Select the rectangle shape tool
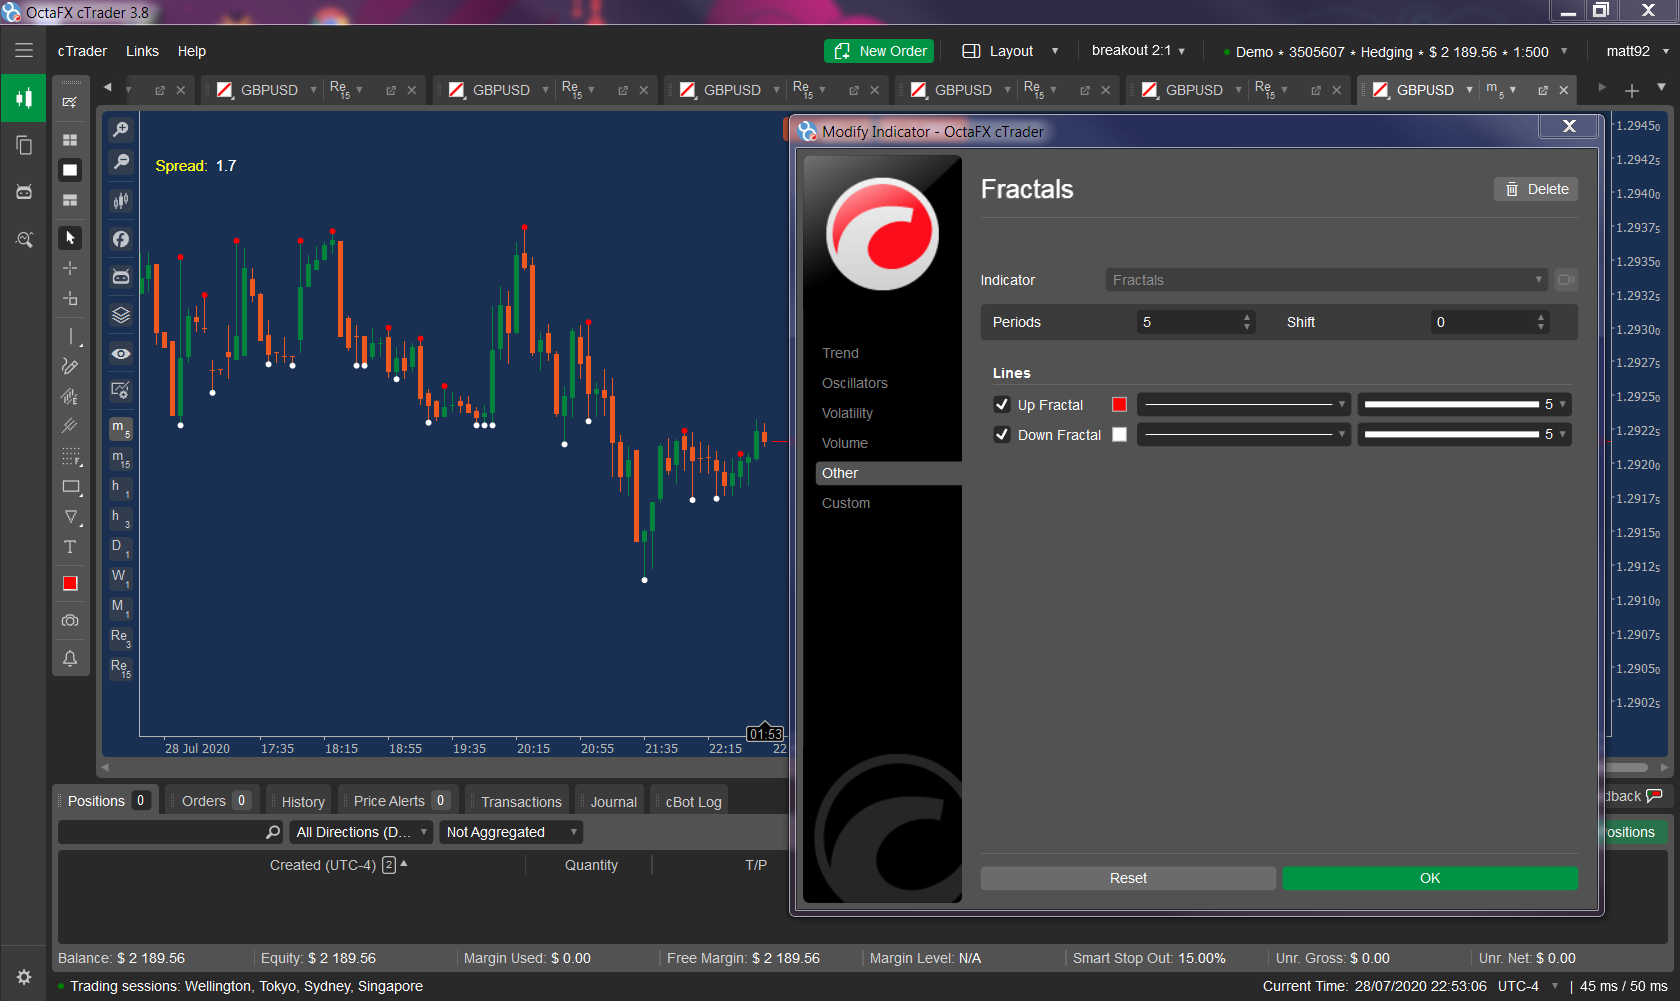This screenshot has height=1001, width=1680. pyautogui.click(x=70, y=487)
